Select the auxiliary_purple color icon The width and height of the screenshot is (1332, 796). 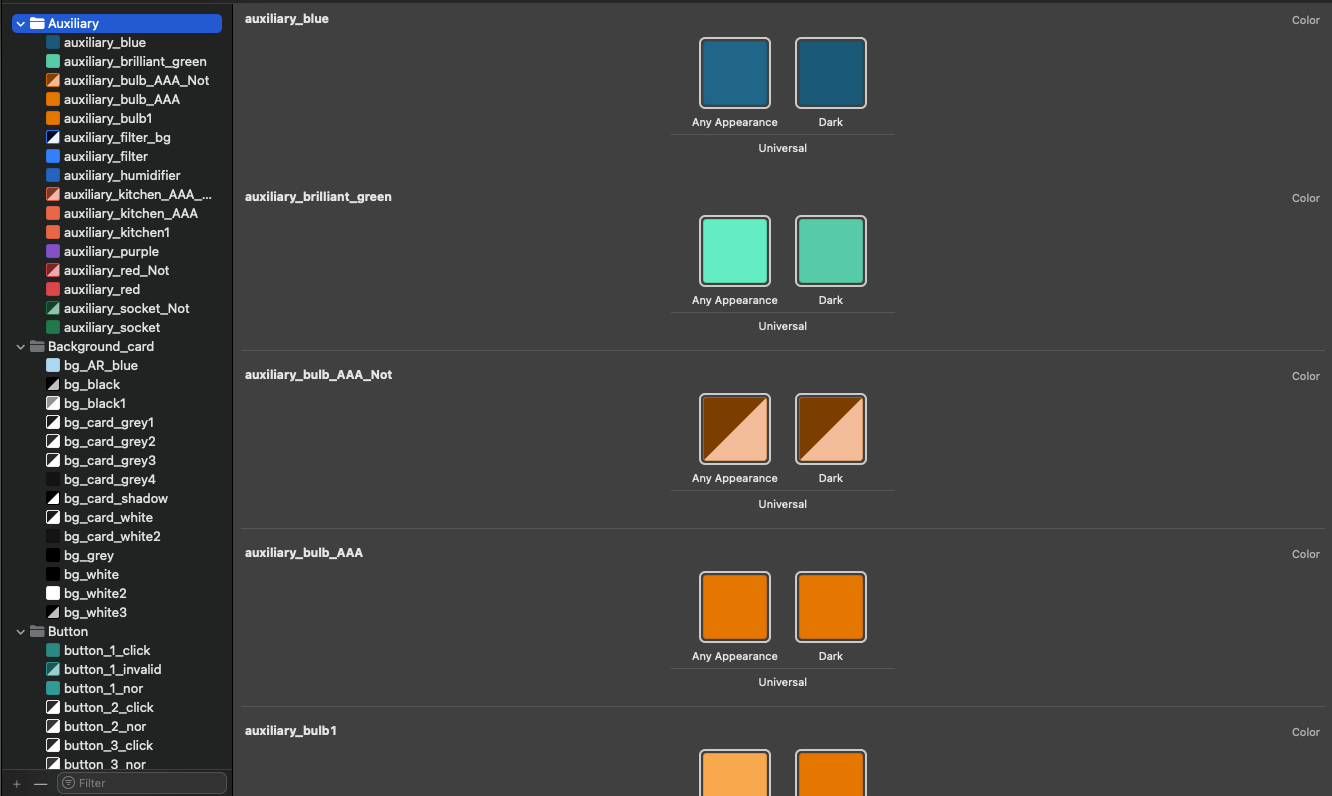click(53, 252)
